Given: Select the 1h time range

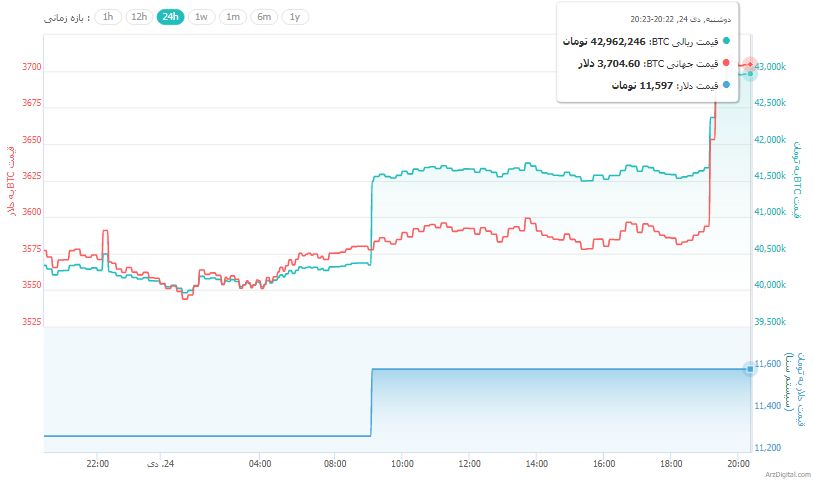Looking at the screenshot, I should click(108, 17).
